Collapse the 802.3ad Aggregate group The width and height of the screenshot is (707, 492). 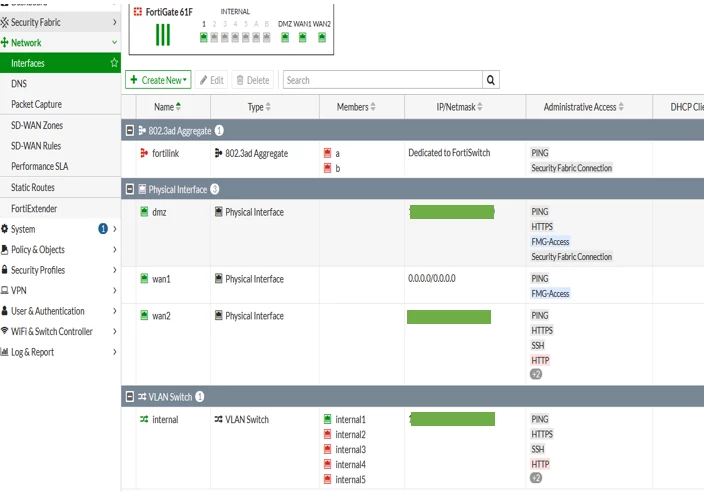130,130
